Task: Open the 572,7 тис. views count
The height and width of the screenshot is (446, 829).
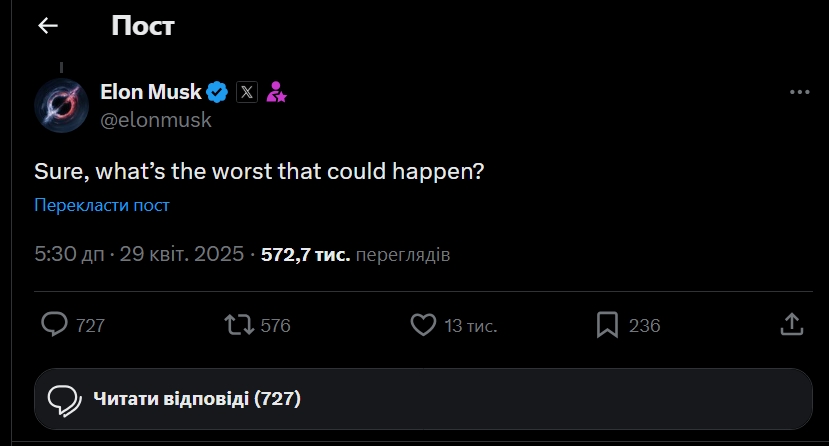Action: (305, 254)
